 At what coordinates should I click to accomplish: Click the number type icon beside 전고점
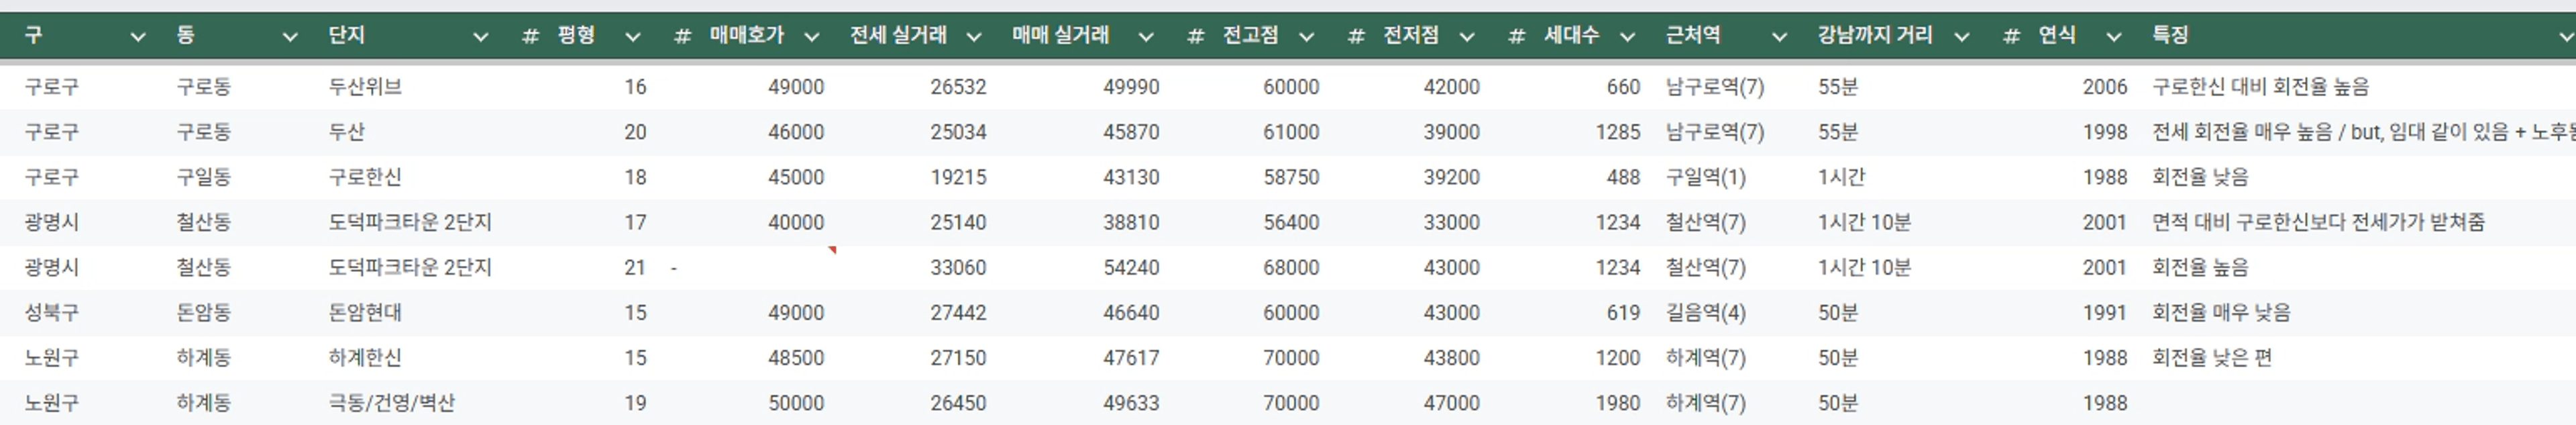(1196, 37)
